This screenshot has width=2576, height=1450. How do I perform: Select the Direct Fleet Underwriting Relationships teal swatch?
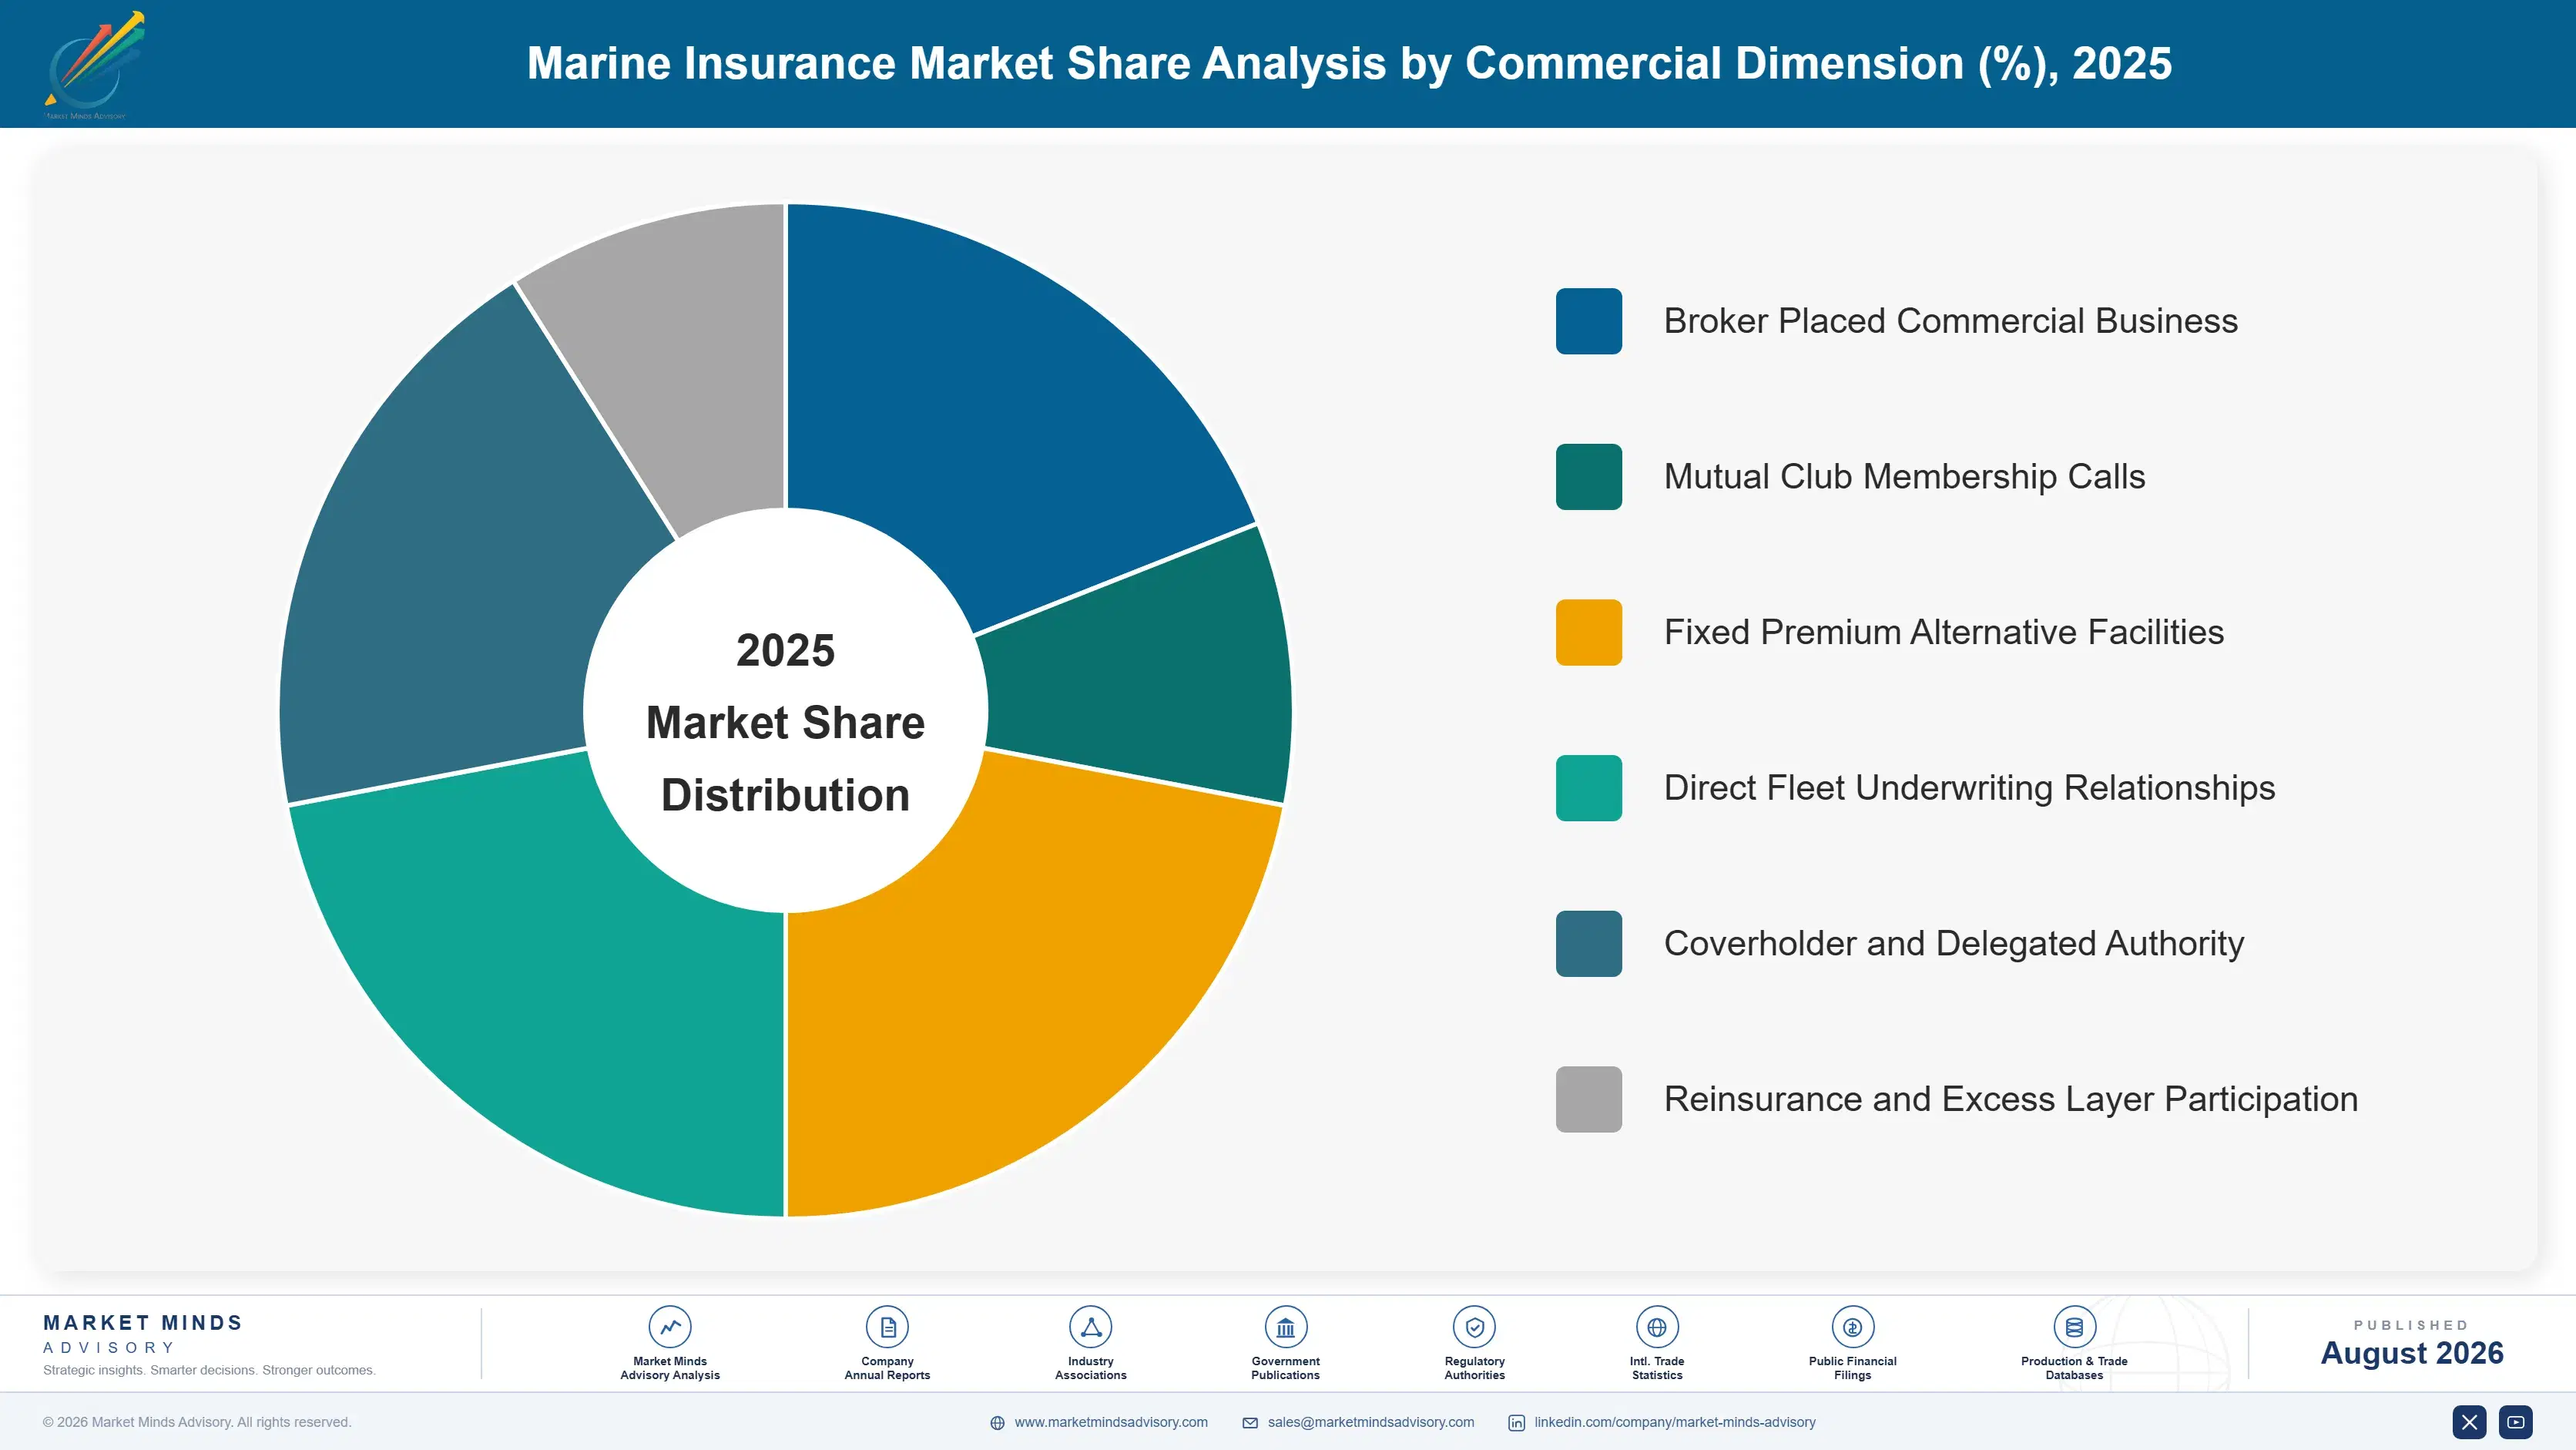(1588, 788)
